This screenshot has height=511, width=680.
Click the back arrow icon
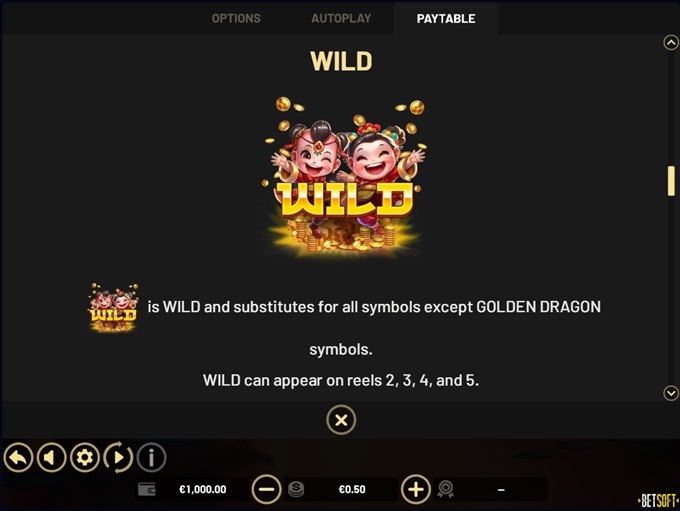pos(18,457)
